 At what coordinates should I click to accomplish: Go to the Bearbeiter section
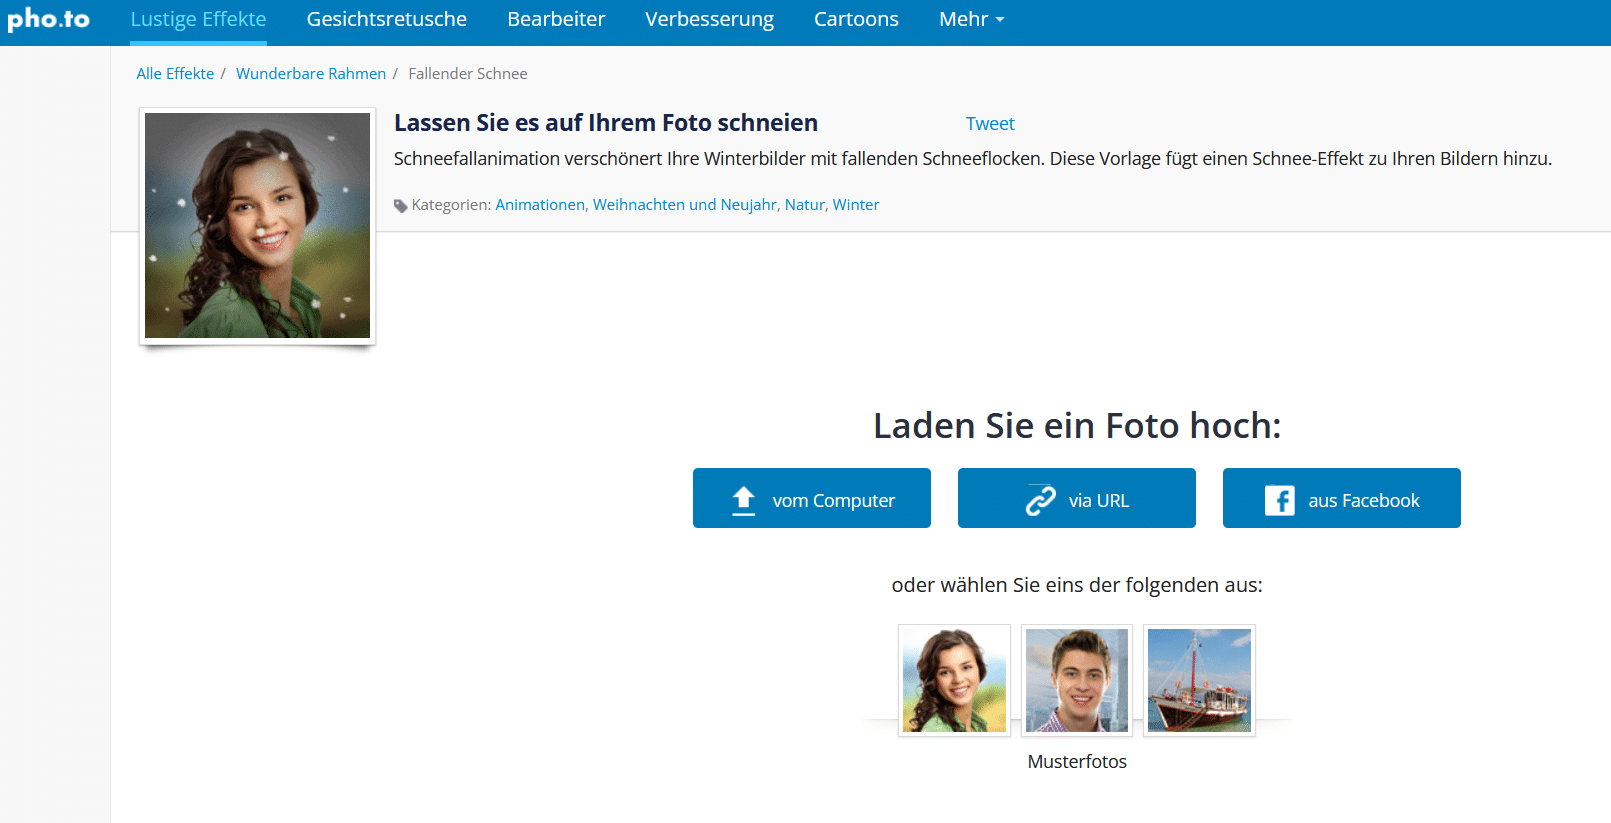click(x=556, y=19)
